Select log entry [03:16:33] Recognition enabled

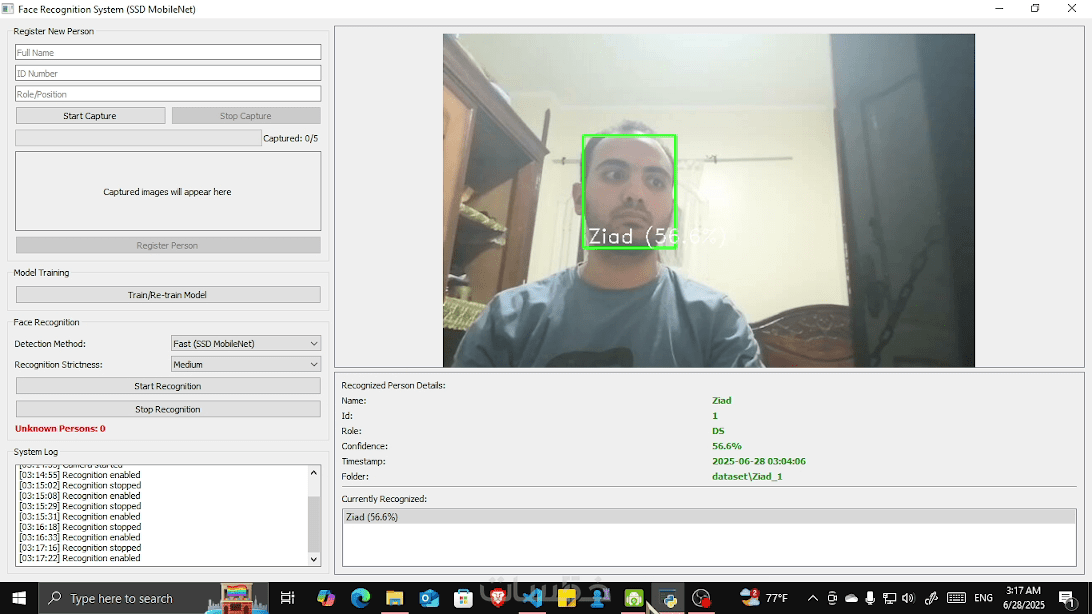pos(80,537)
